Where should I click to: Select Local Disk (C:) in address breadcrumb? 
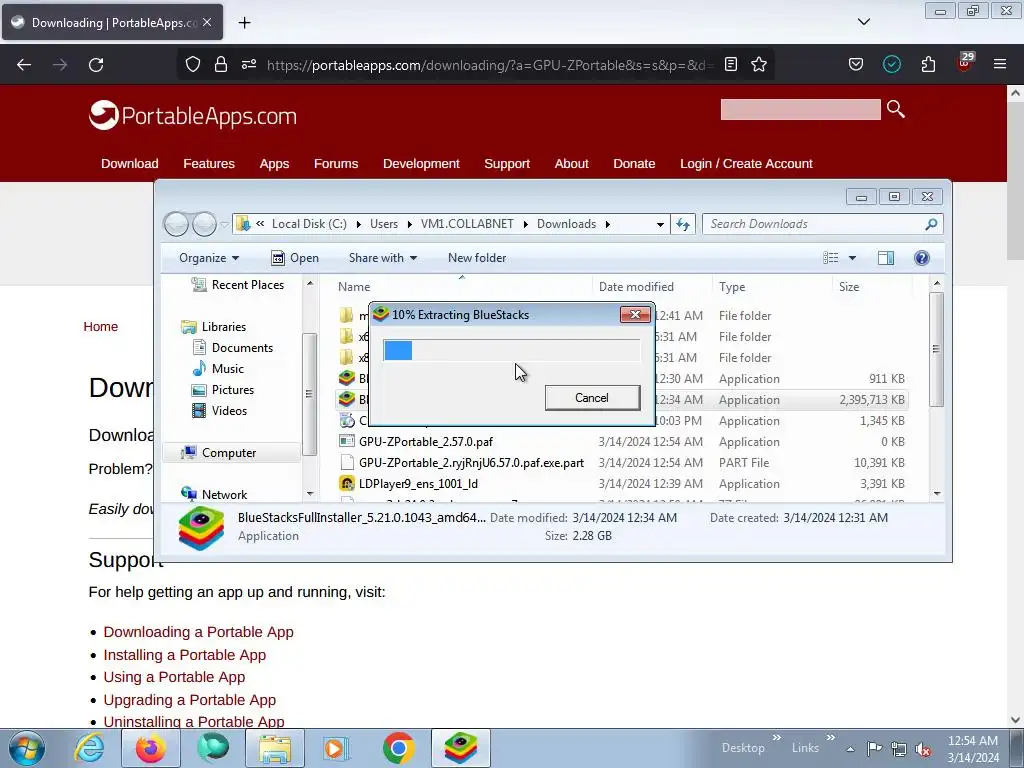(309, 224)
